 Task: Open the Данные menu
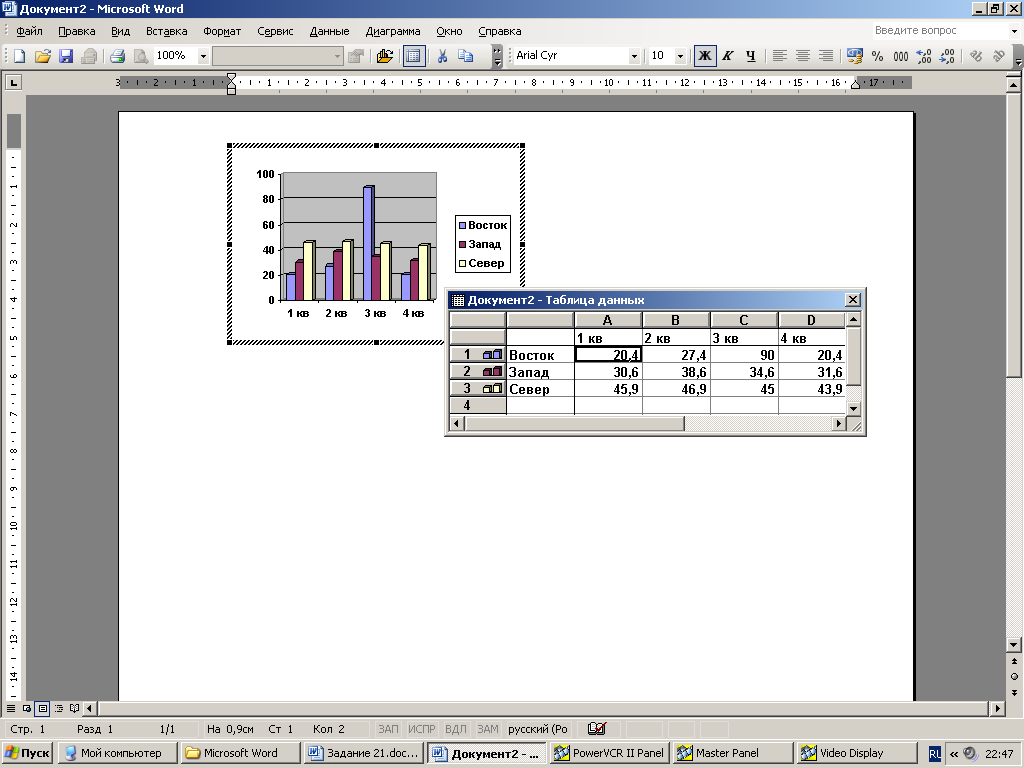tap(329, 31)
